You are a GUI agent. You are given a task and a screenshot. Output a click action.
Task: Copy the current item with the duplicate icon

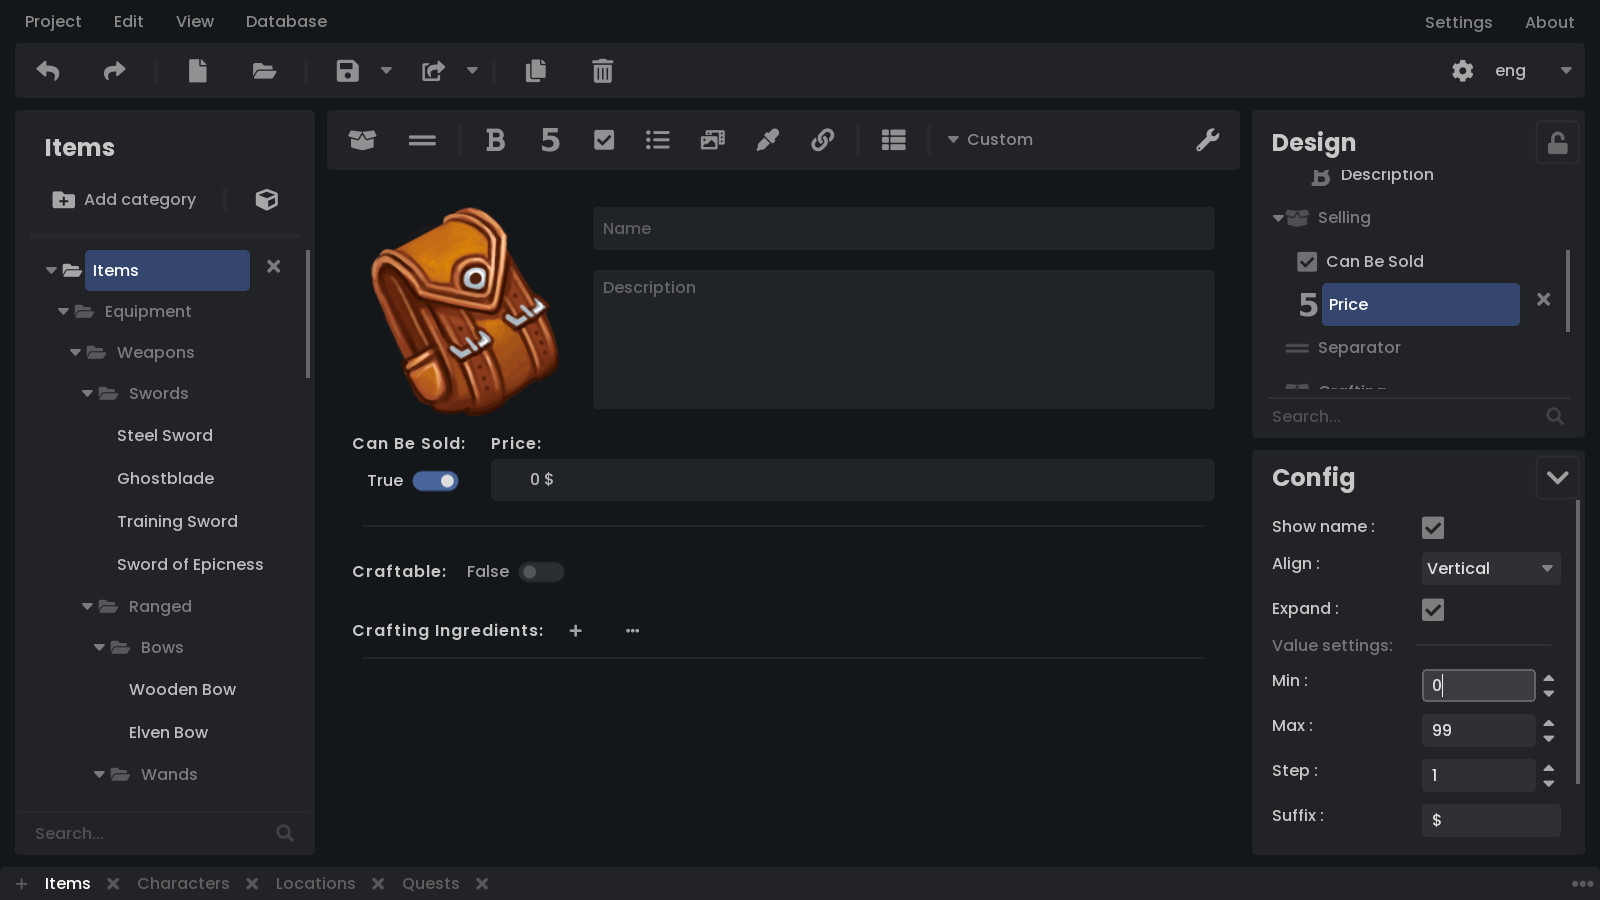[x=536, y=71]
